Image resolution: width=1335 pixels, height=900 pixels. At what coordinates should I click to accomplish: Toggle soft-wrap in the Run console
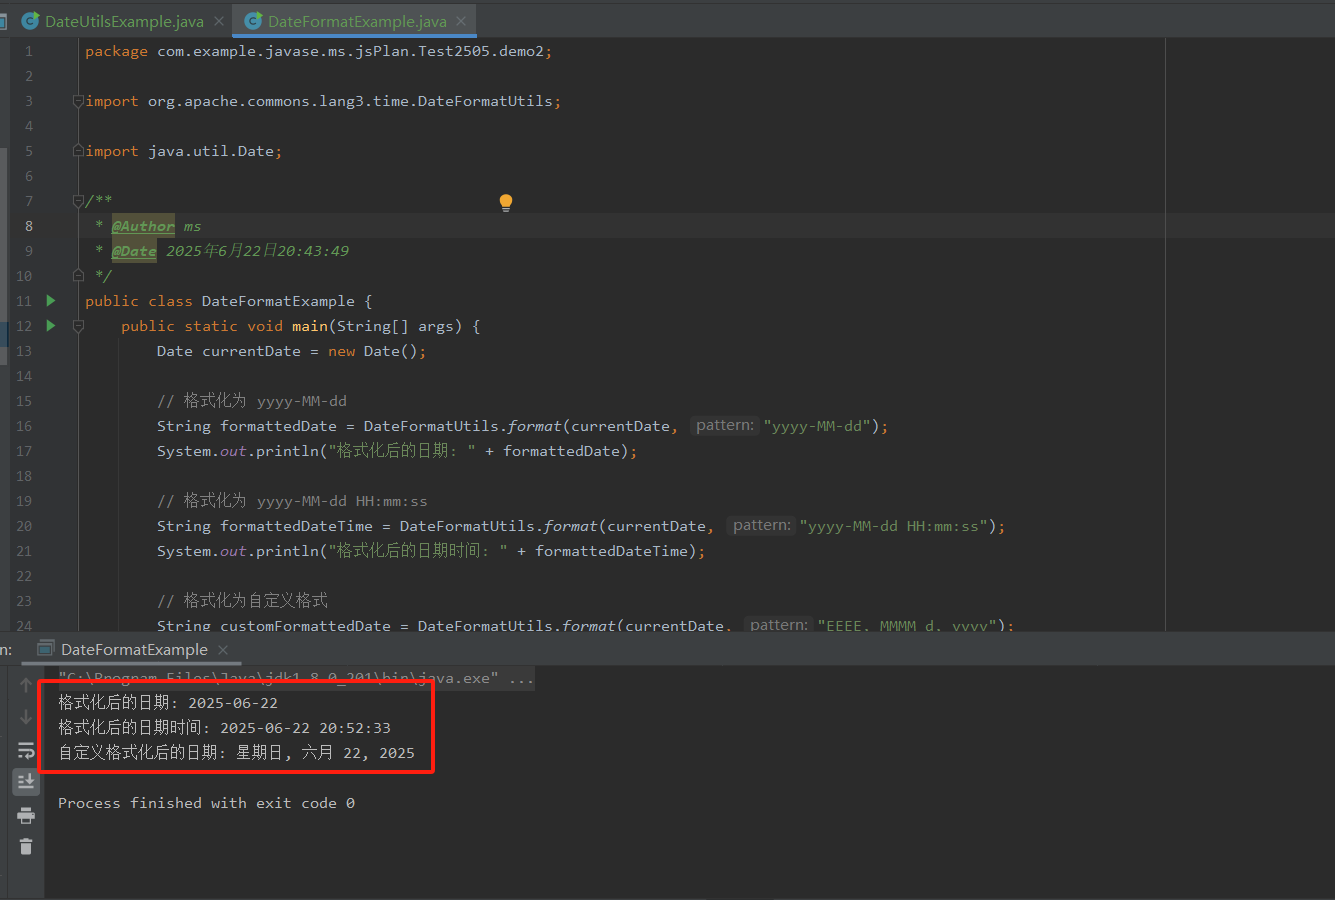(x=26, y=750)
